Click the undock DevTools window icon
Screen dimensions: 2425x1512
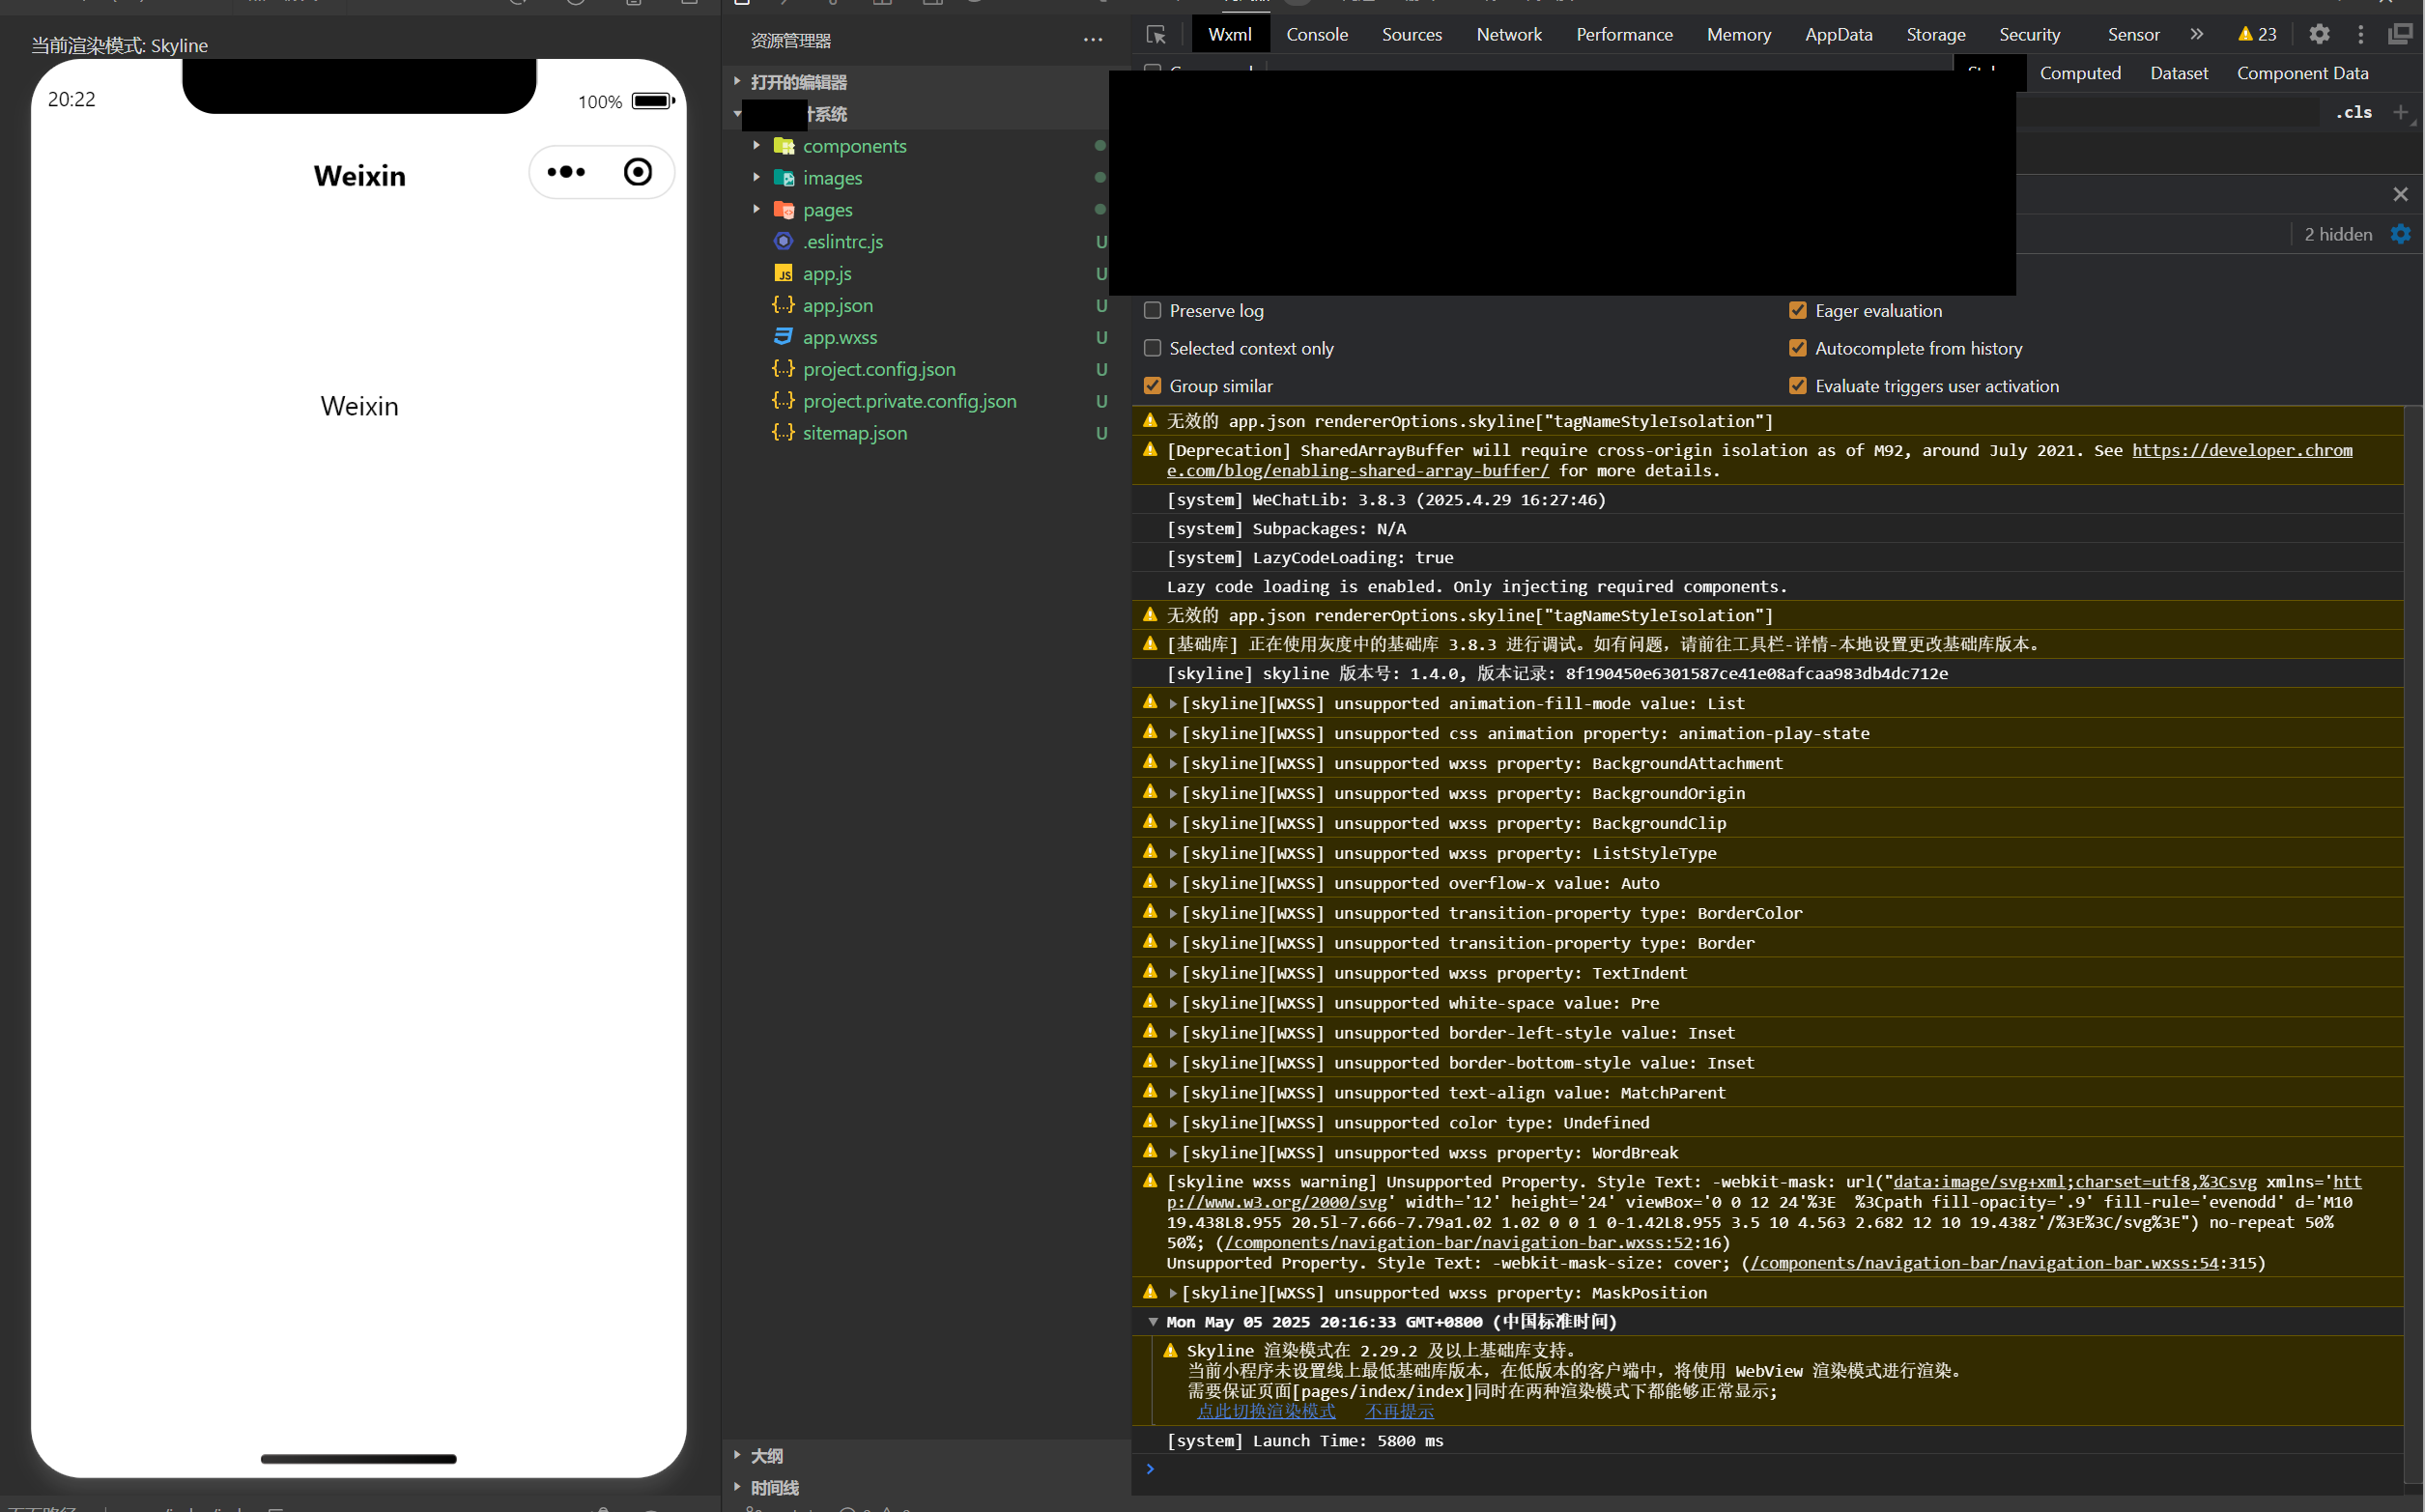point(2400,34)
